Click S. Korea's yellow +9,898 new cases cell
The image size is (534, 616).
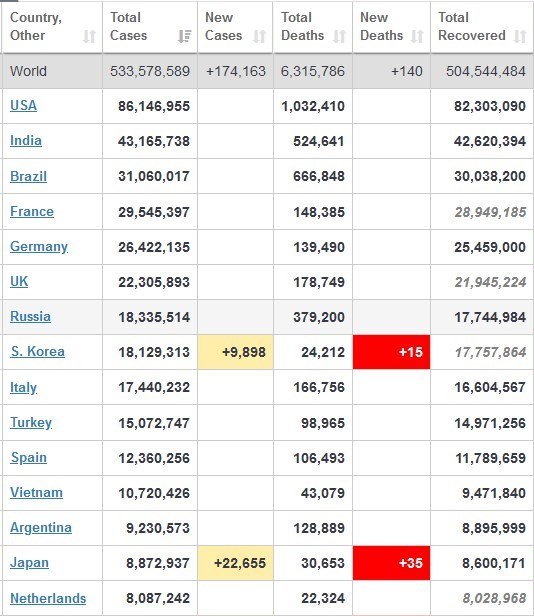(x=235, y=352)
